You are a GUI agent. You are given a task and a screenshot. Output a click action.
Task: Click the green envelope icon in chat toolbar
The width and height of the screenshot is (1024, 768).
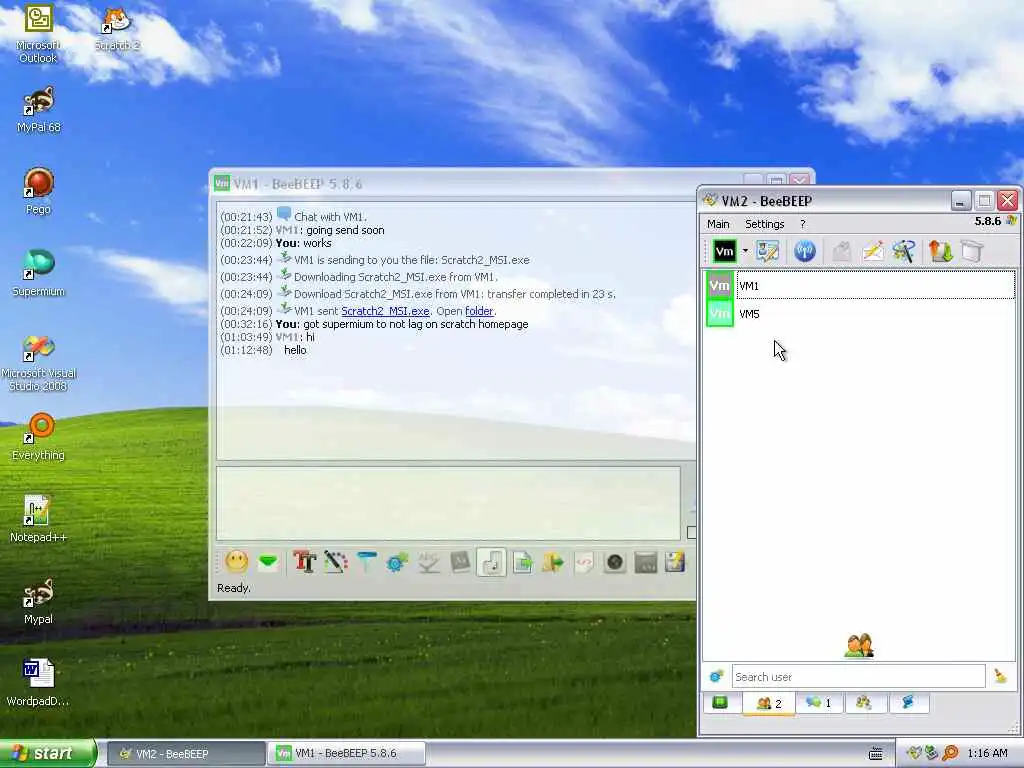pos(268,562)
